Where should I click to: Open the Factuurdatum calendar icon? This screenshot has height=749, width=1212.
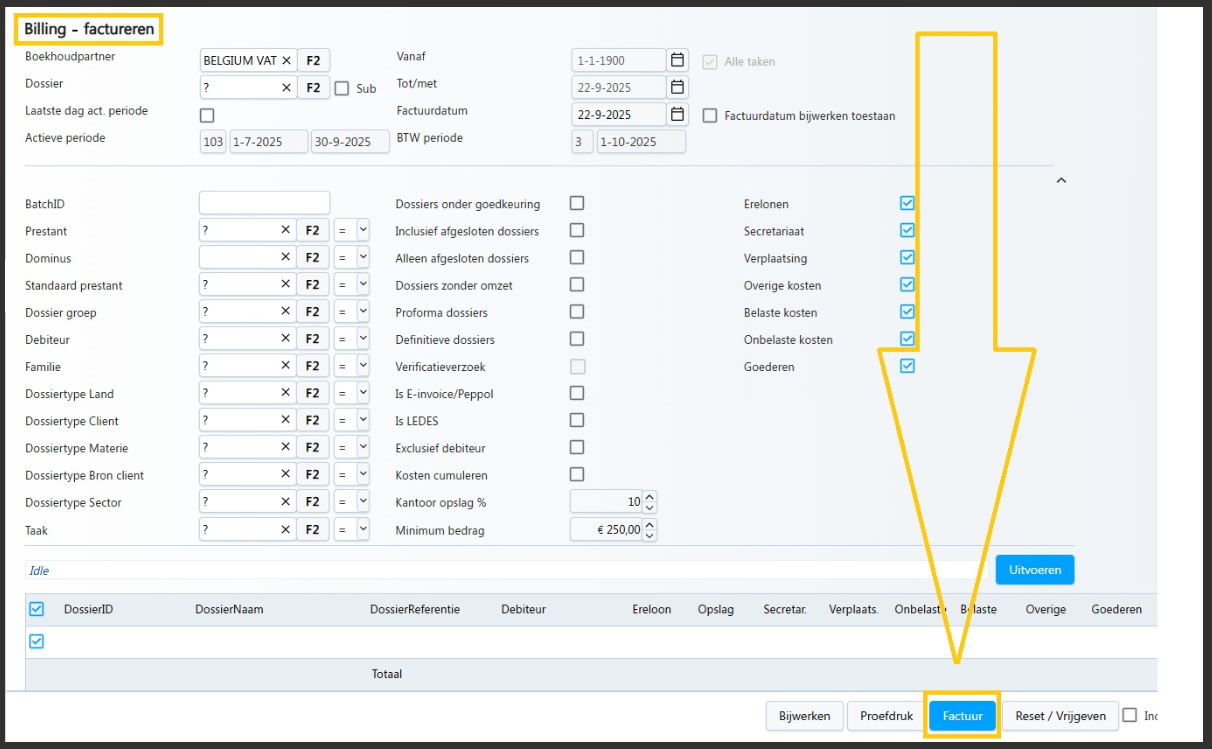tap(678, 114)
